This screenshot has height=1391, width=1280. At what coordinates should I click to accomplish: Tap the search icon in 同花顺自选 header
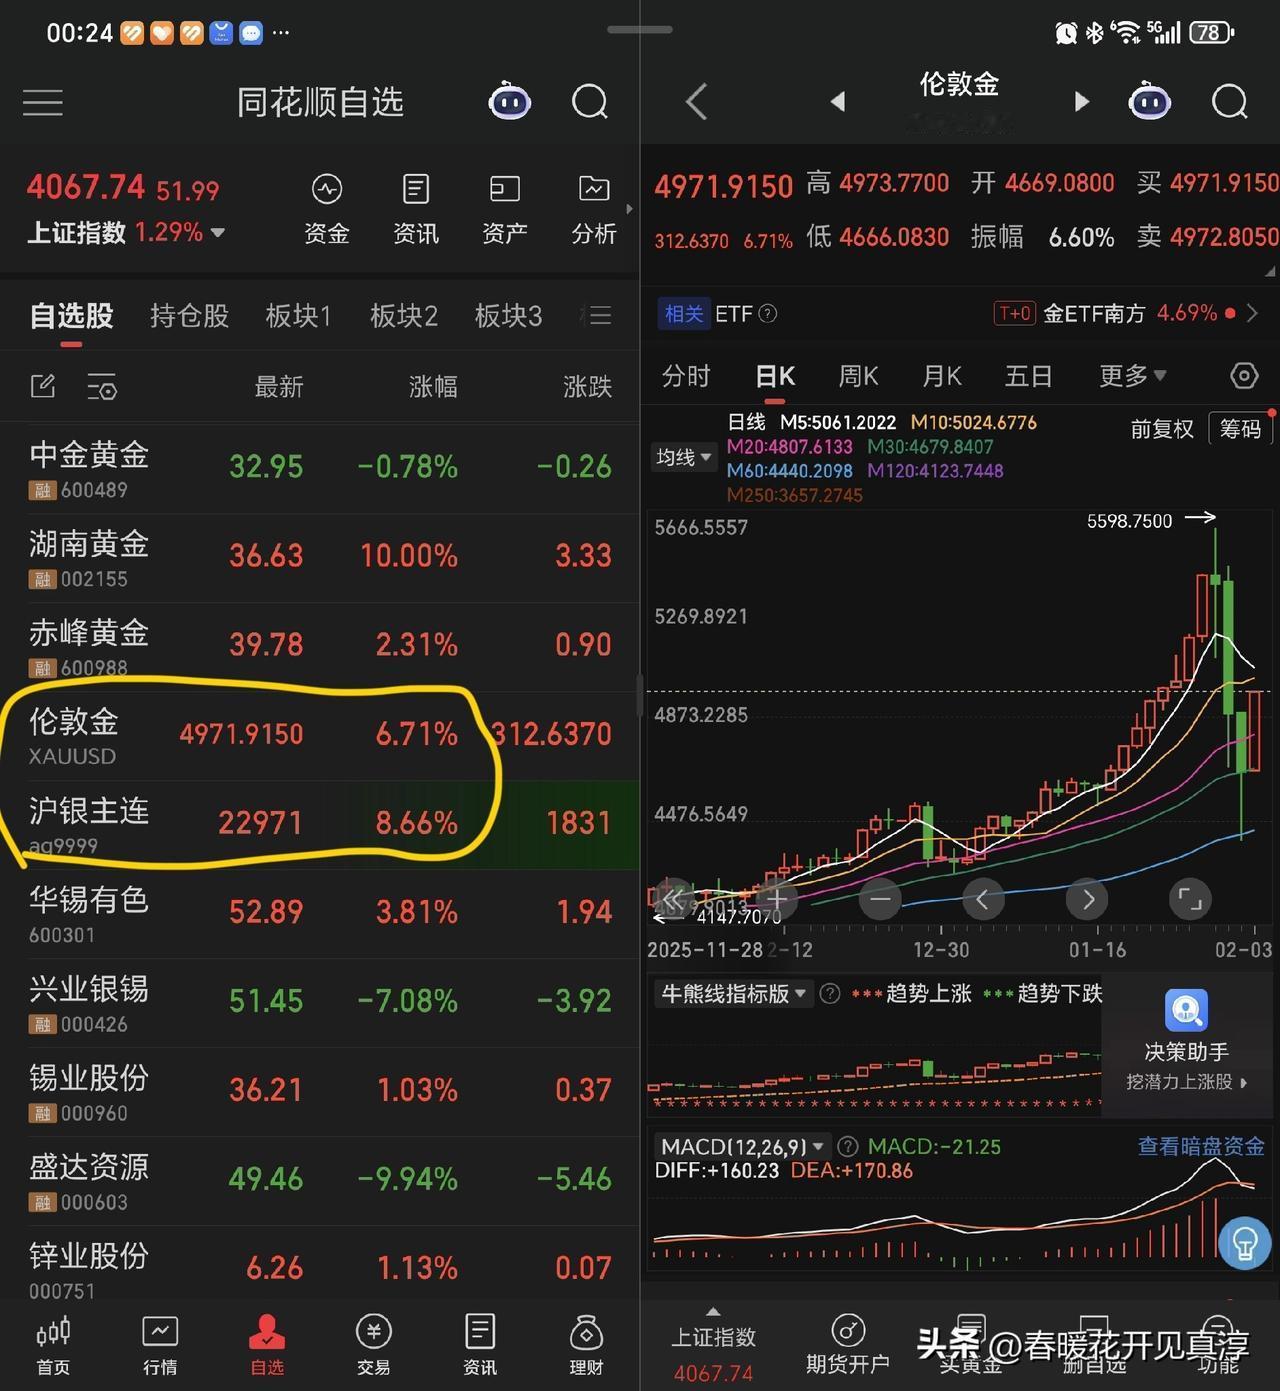coord(590,102)
